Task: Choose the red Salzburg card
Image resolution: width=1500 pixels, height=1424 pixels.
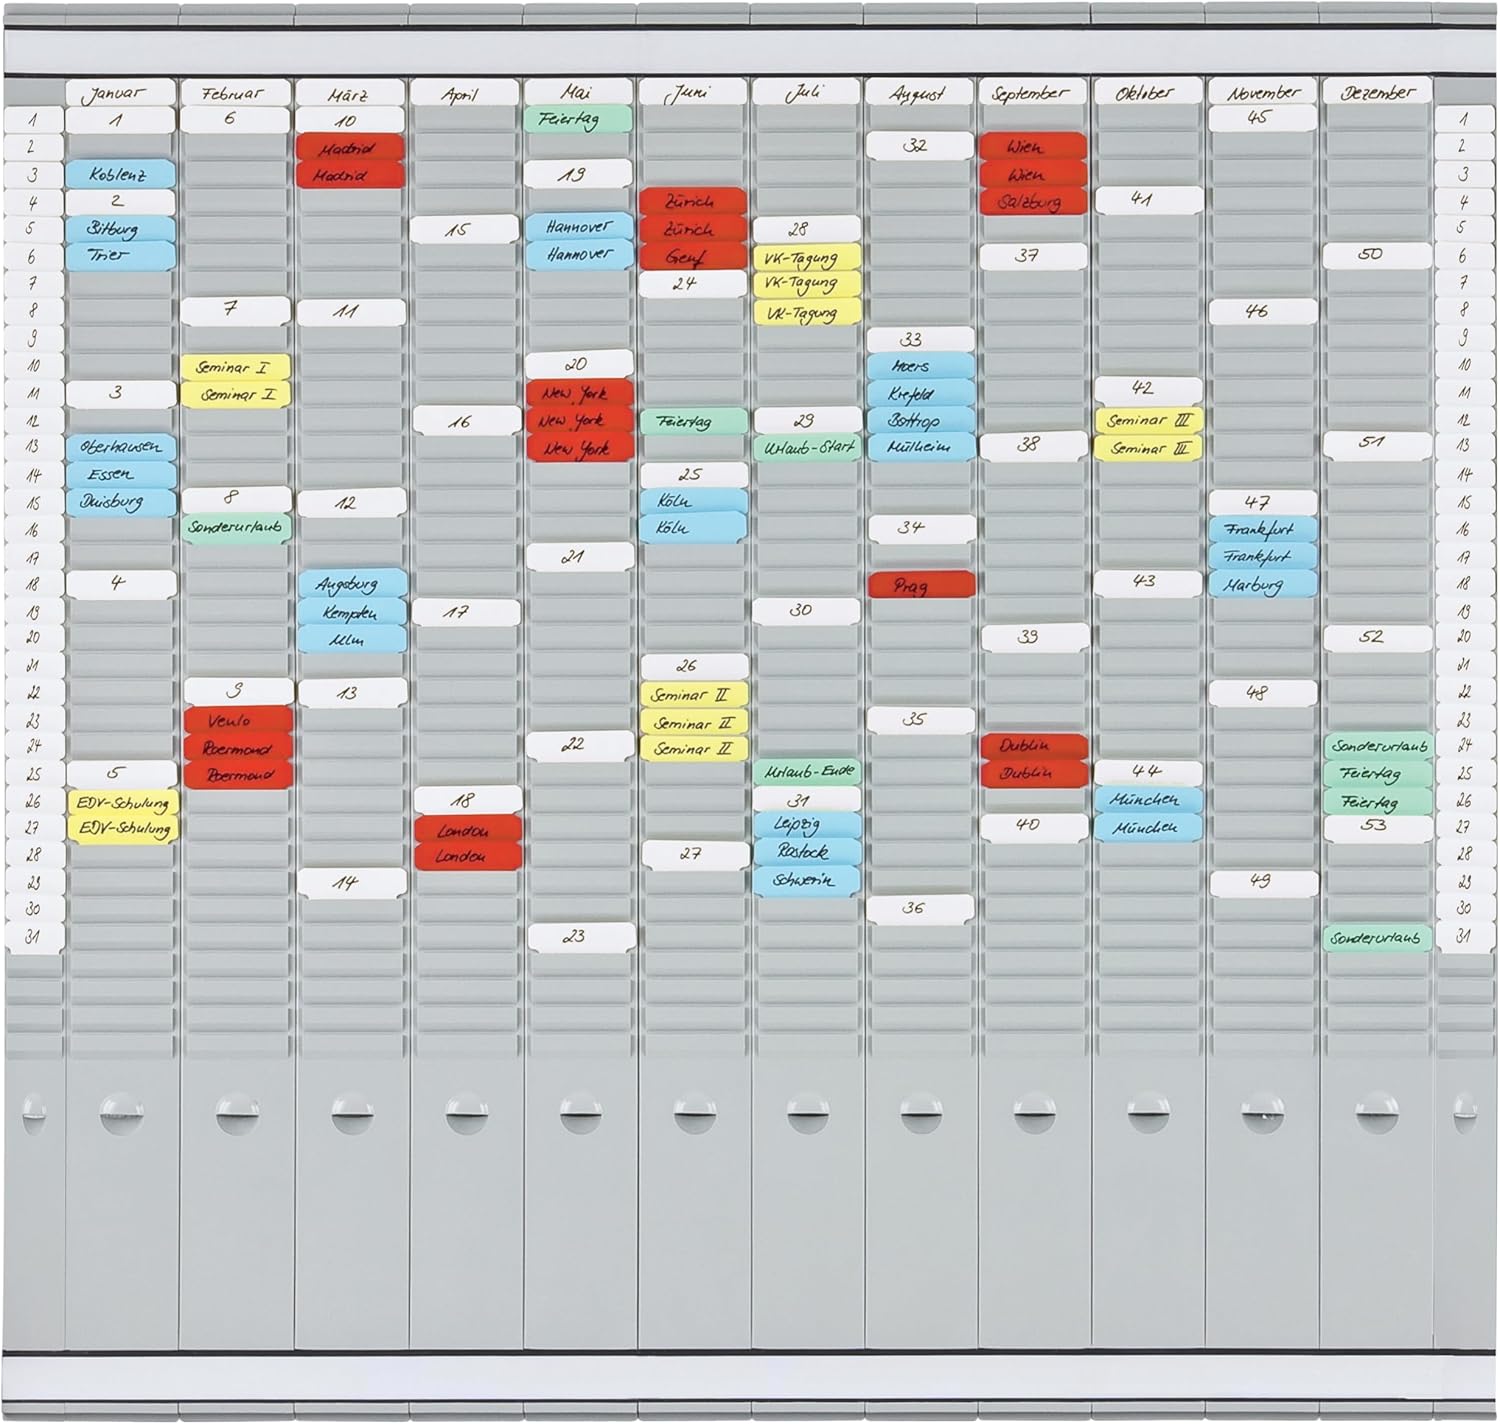Action: coord(1032,202)
